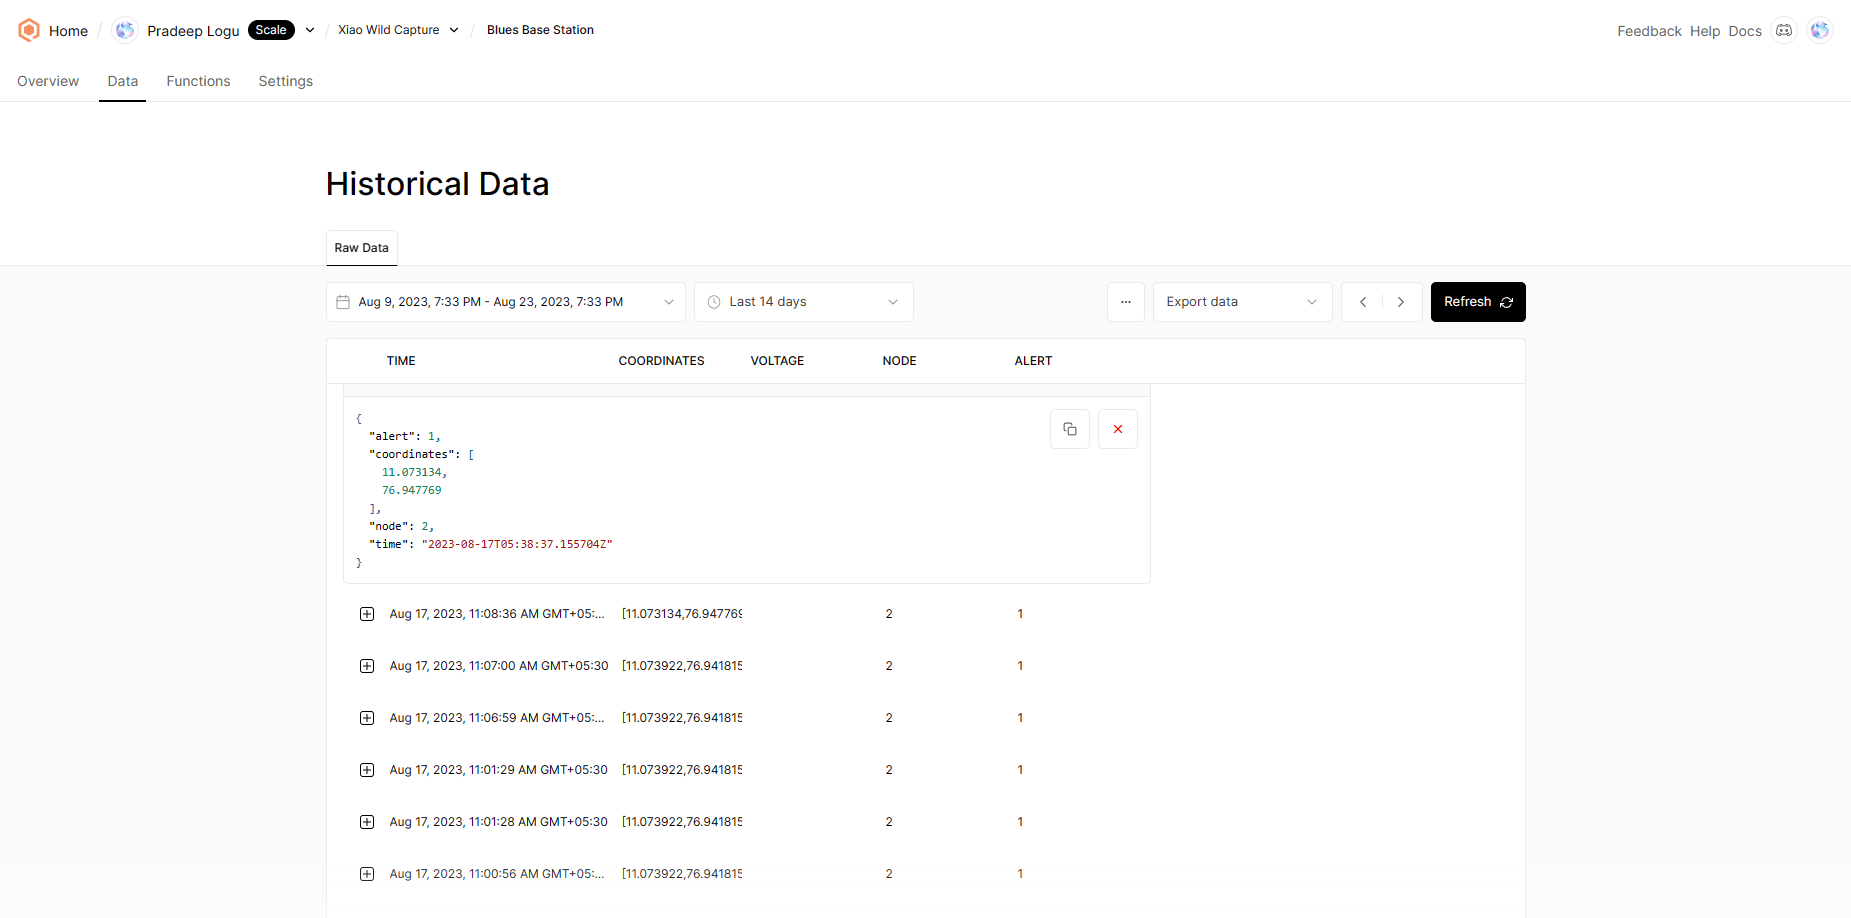The height and width of the screenshot is (918, 1851).
Task: Go to Home via breadcrumb text
Action: [68, 31]
